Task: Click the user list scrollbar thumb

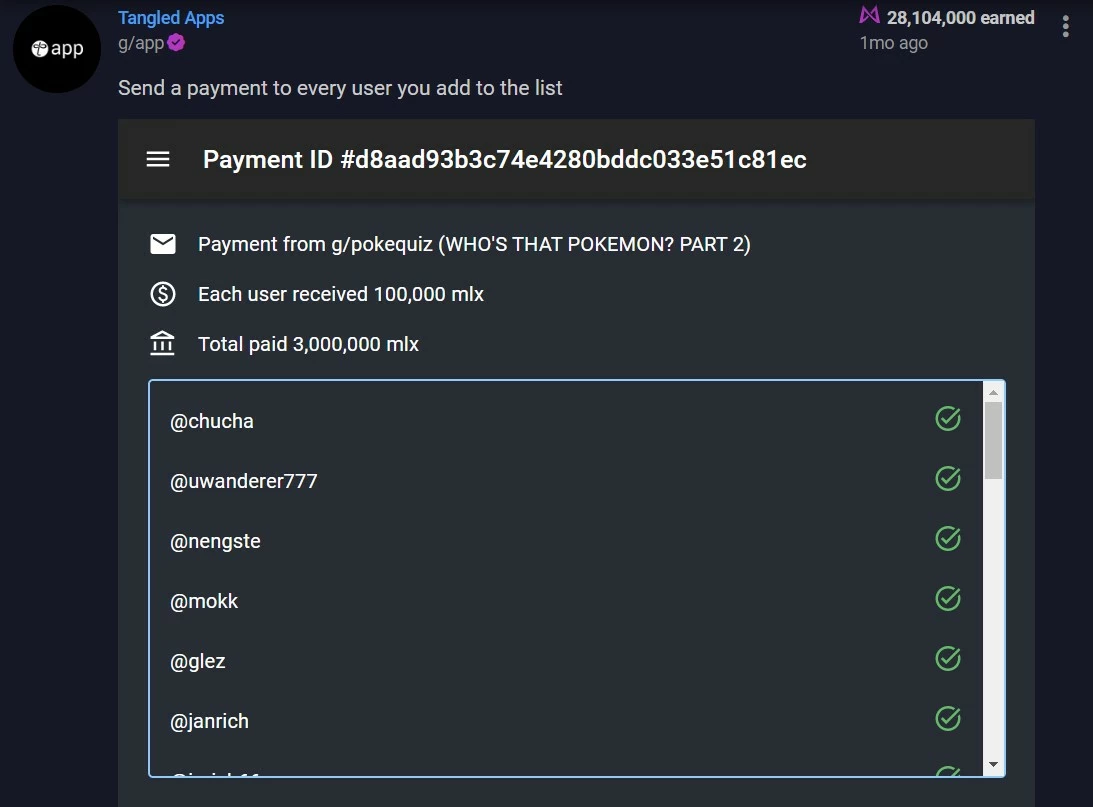Action: (x=993, y=440)
